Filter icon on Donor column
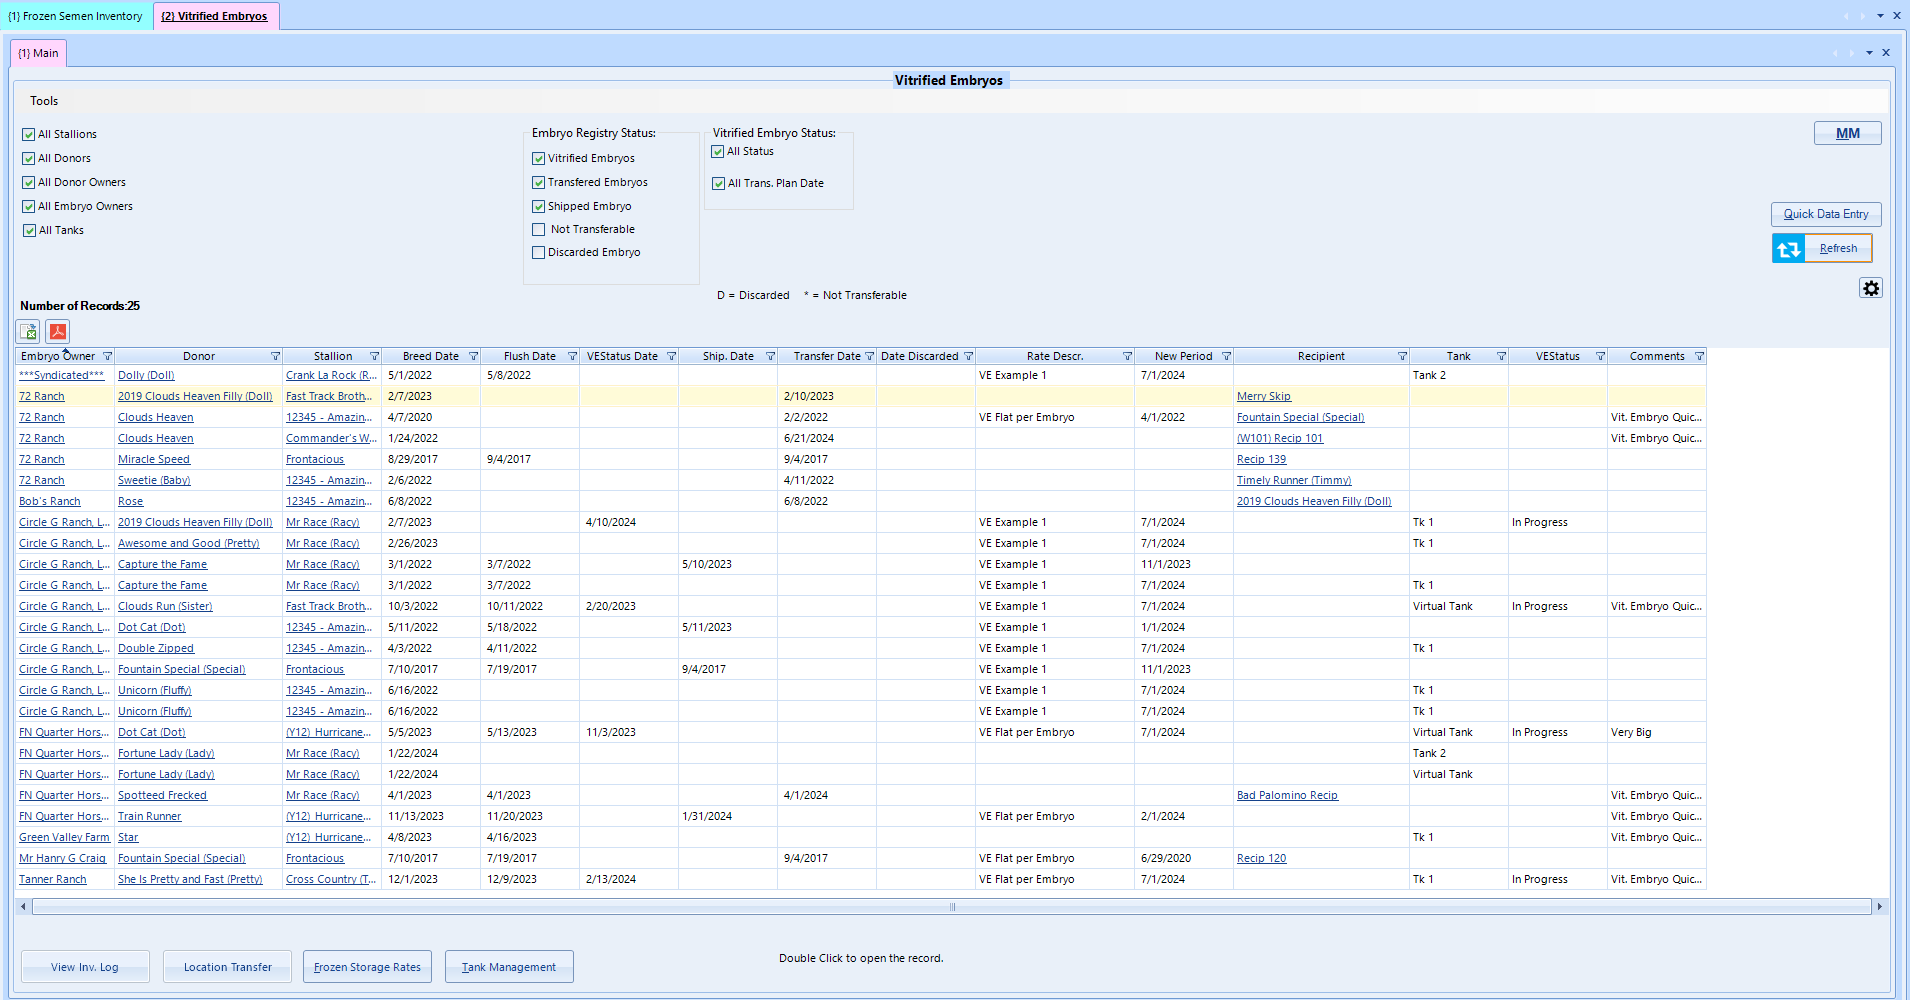The height and width of the screenshot is (1000, 1910). (276, 357)
